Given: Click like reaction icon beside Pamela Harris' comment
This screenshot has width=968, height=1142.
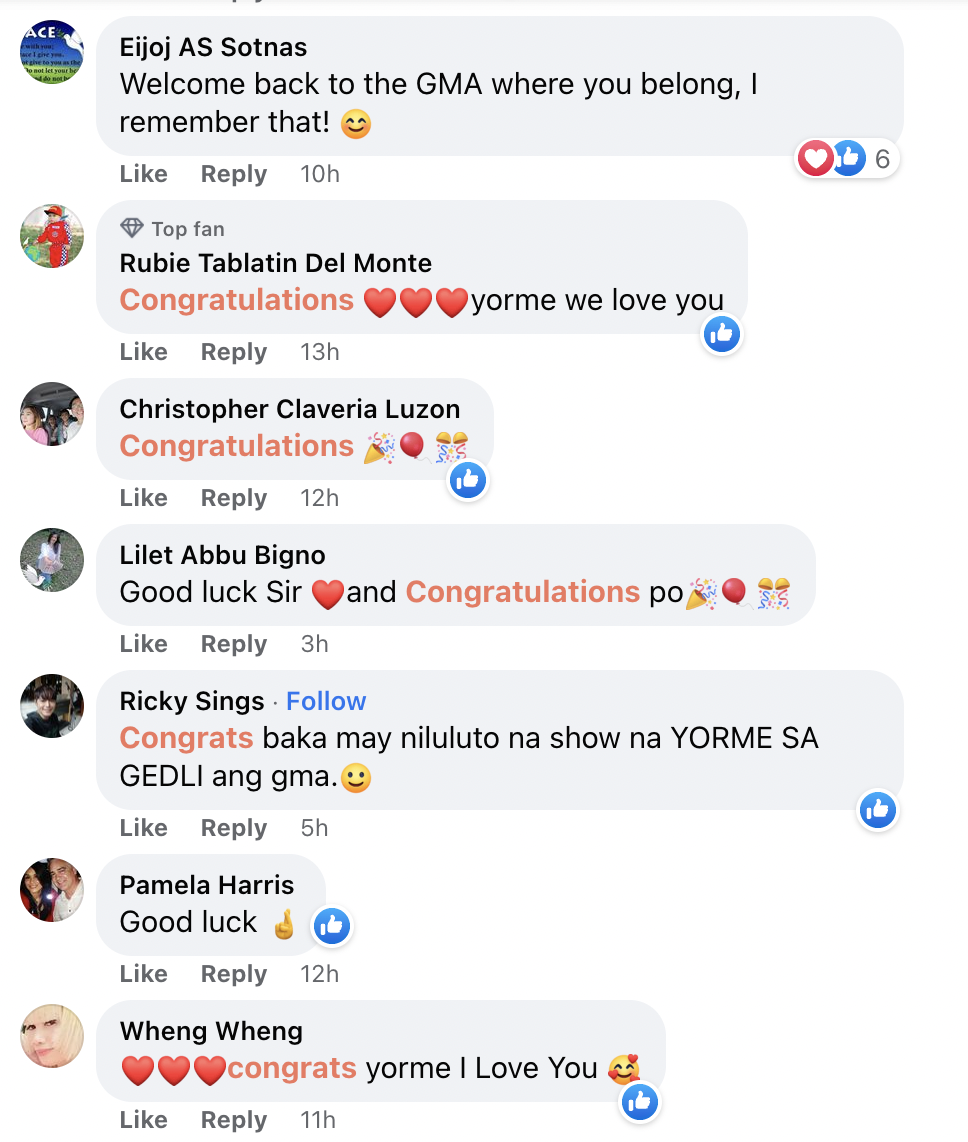Looking at the screenshot, I should click(x=331, y=926).
